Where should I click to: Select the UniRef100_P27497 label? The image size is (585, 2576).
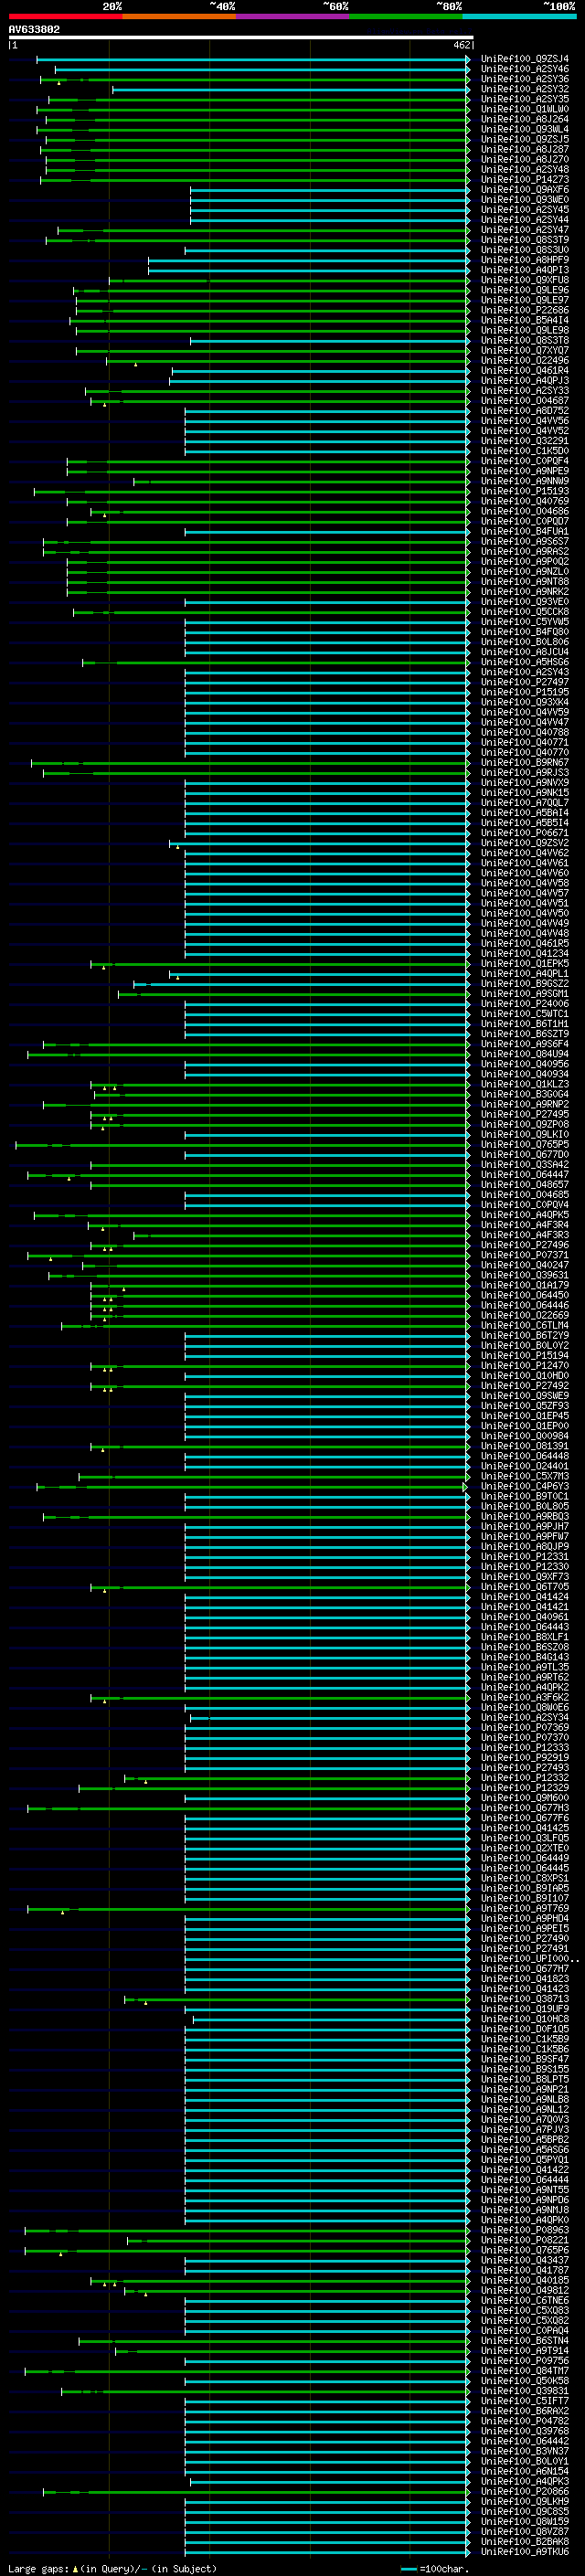pos(525,682)
